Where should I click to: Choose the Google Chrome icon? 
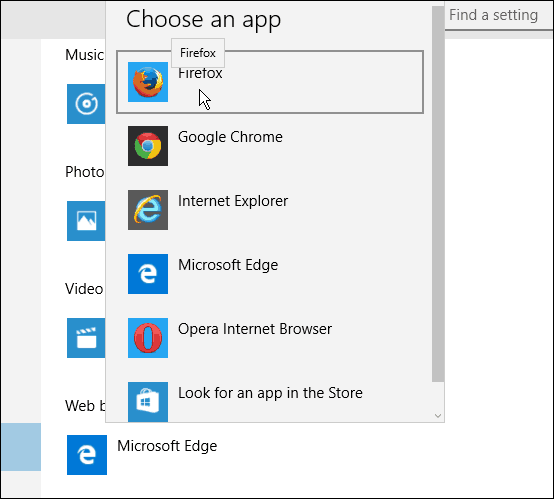coord(148,146)
